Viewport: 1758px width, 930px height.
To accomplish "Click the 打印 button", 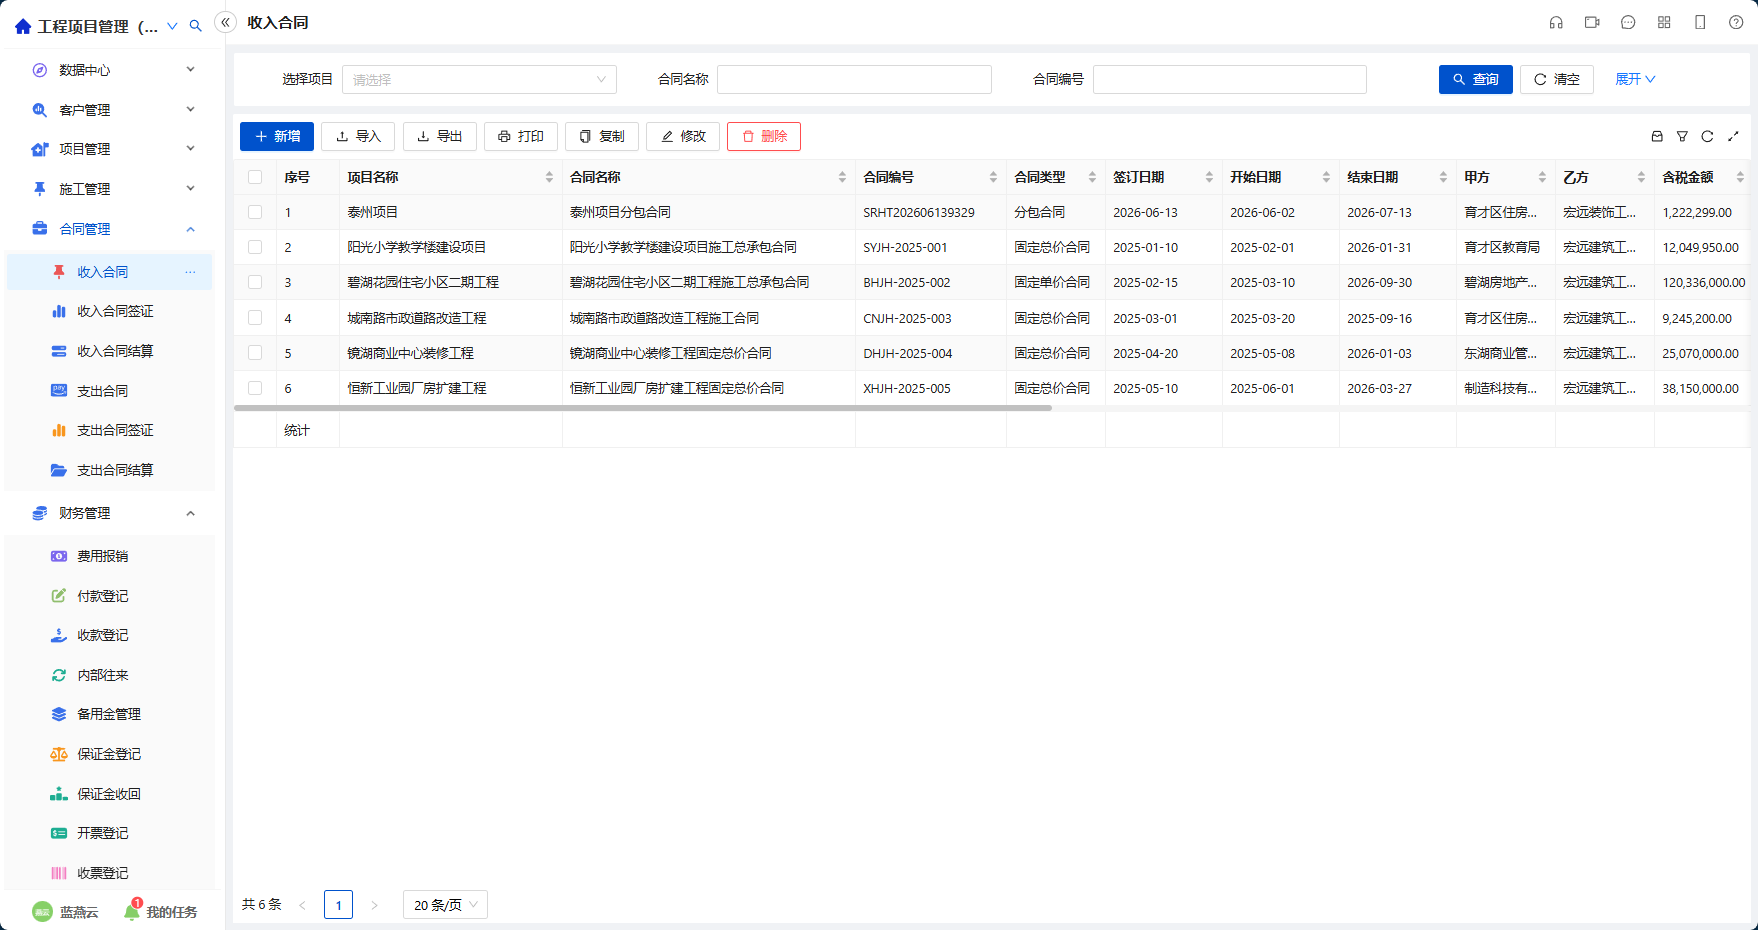I will 521,136.
